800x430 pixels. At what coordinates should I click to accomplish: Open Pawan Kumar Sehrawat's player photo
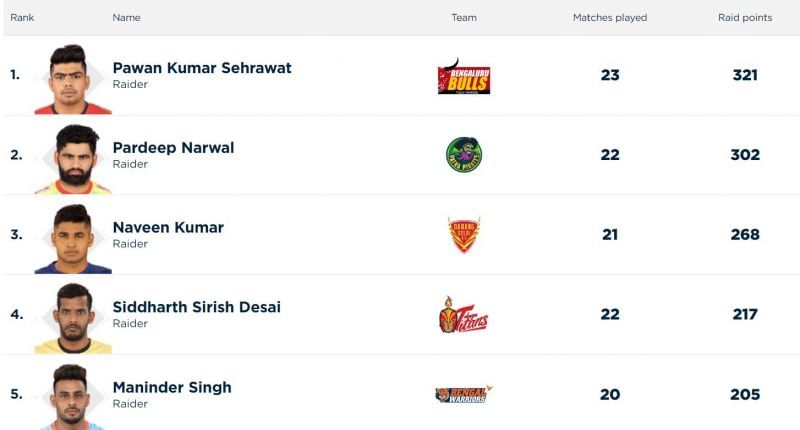click(70, 79)
